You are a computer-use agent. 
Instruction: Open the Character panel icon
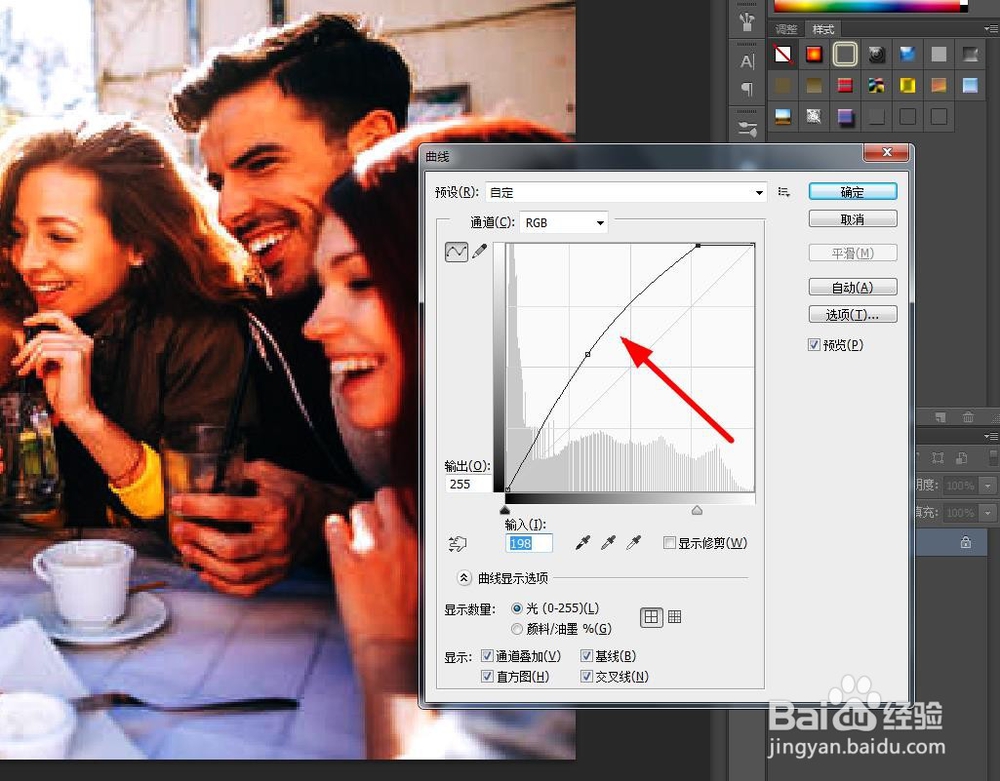click(747, 61)
